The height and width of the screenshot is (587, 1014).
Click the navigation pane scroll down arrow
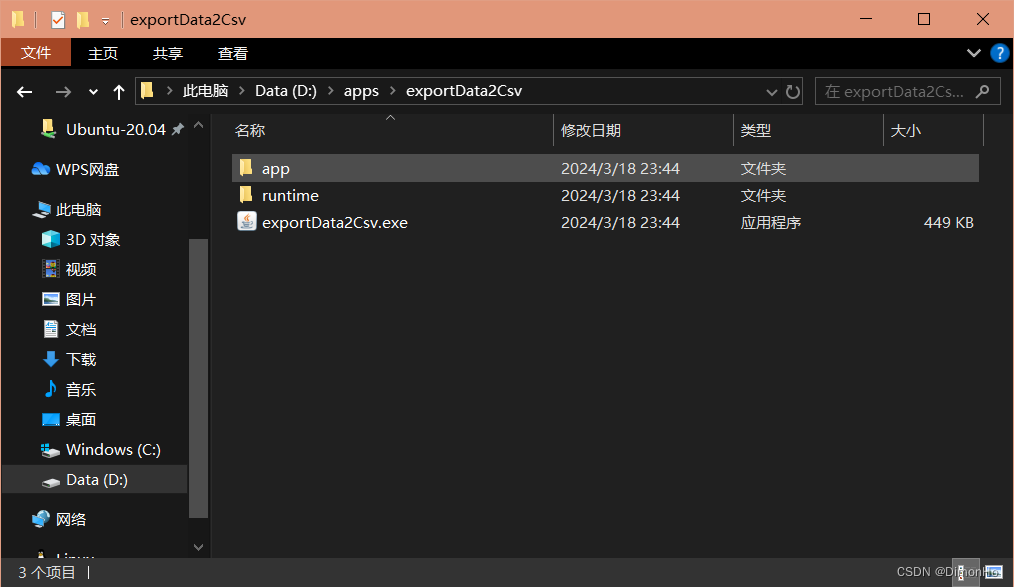[x=199, y=547]
